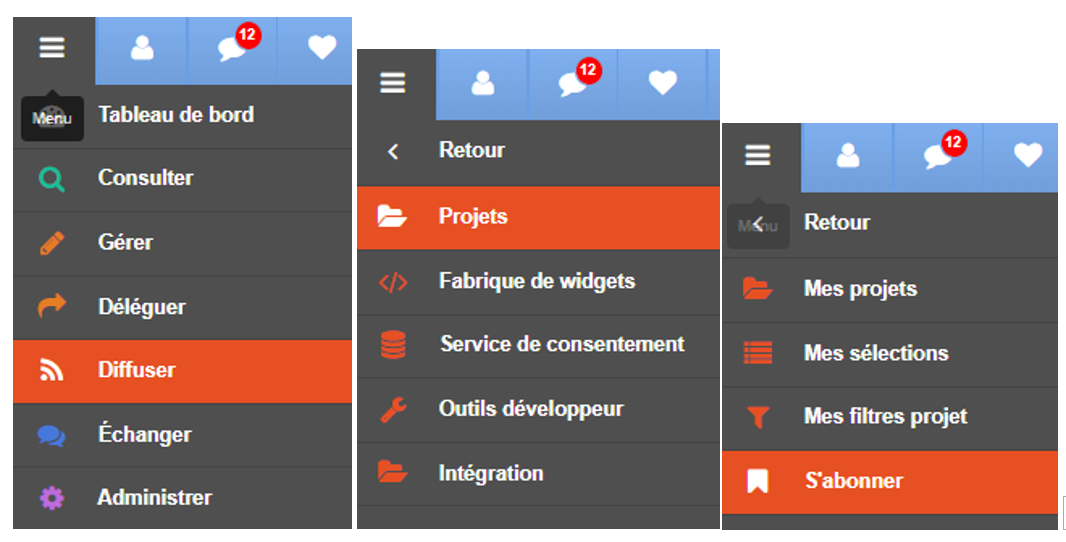Go back with the middle panel Retour chevron
The image size is (1066, 542).
[393, 151]
